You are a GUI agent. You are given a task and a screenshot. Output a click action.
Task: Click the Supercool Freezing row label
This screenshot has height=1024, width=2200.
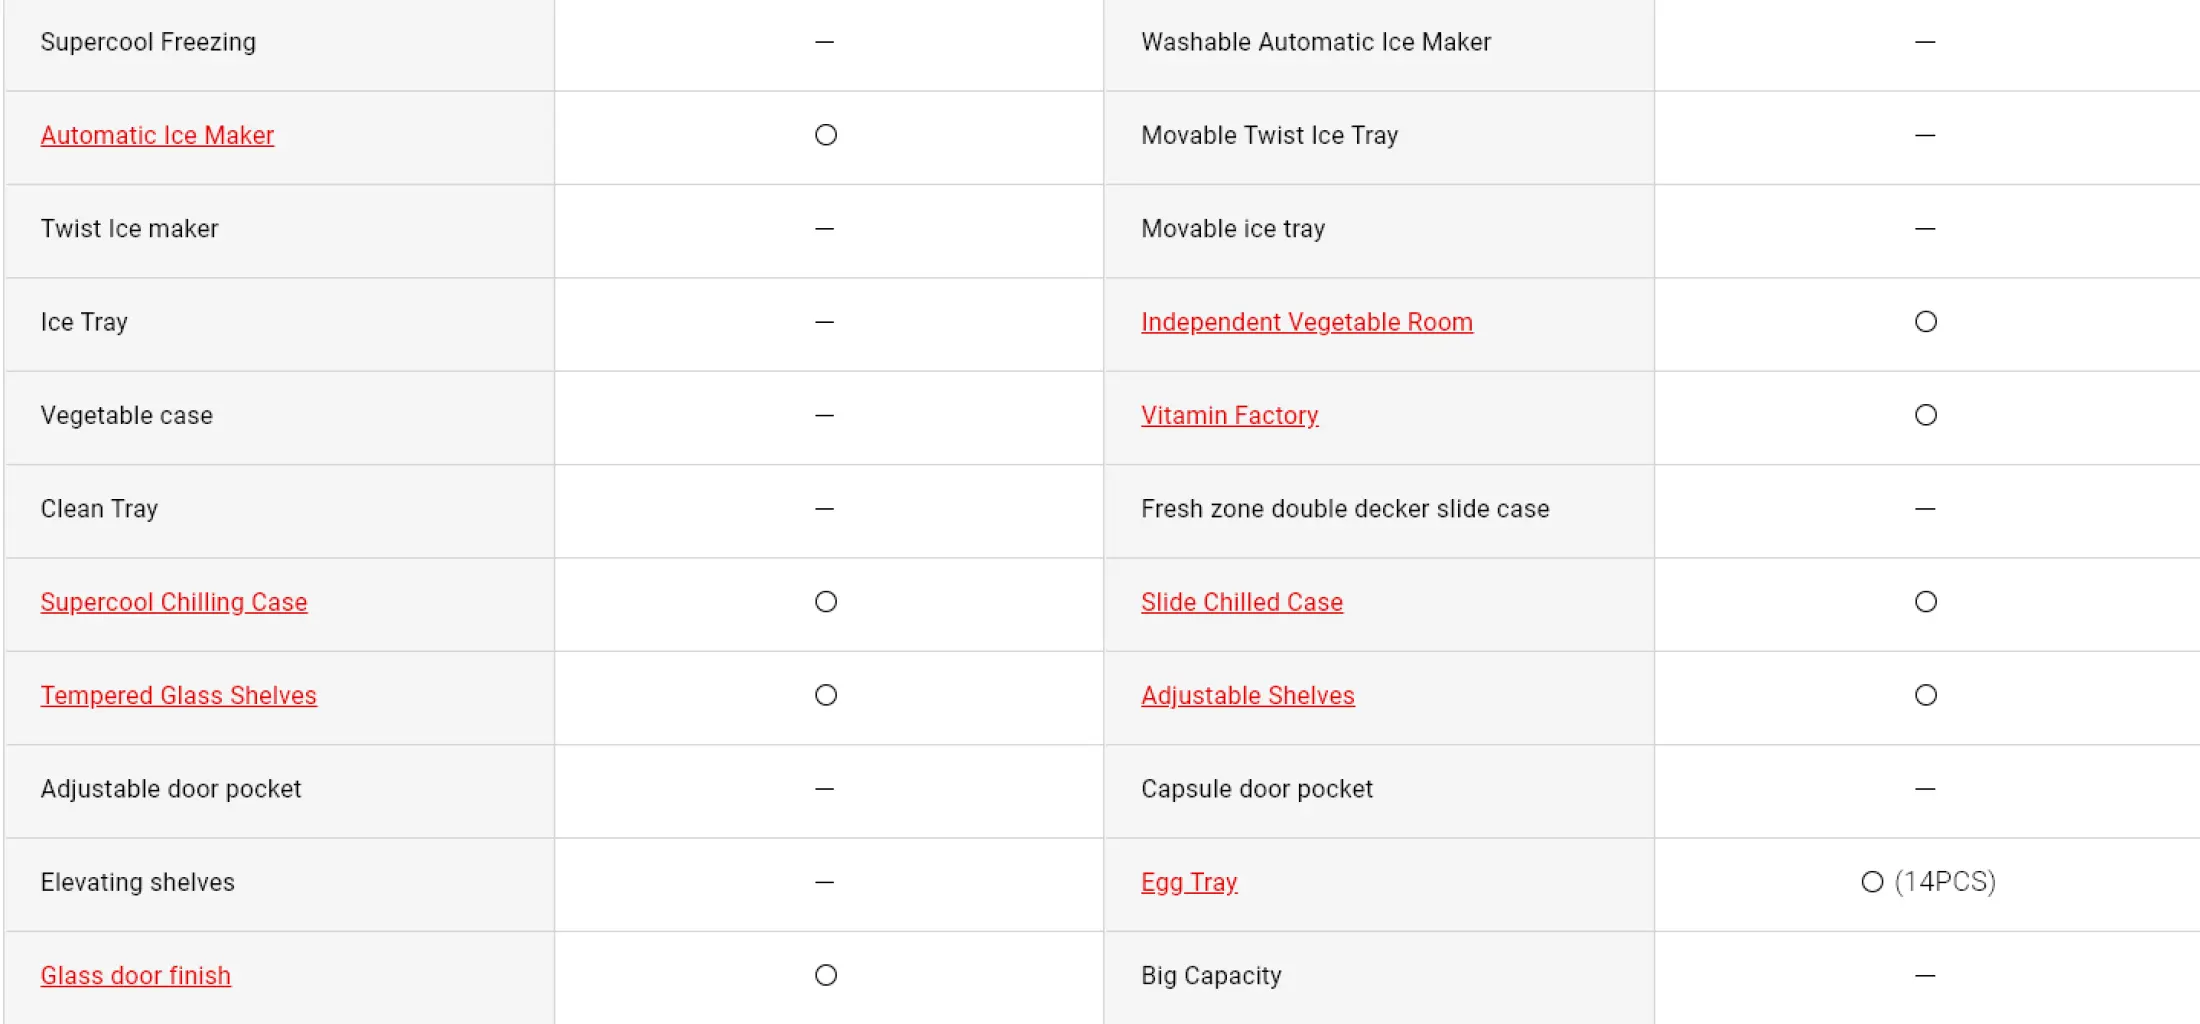tap(148, 42)
